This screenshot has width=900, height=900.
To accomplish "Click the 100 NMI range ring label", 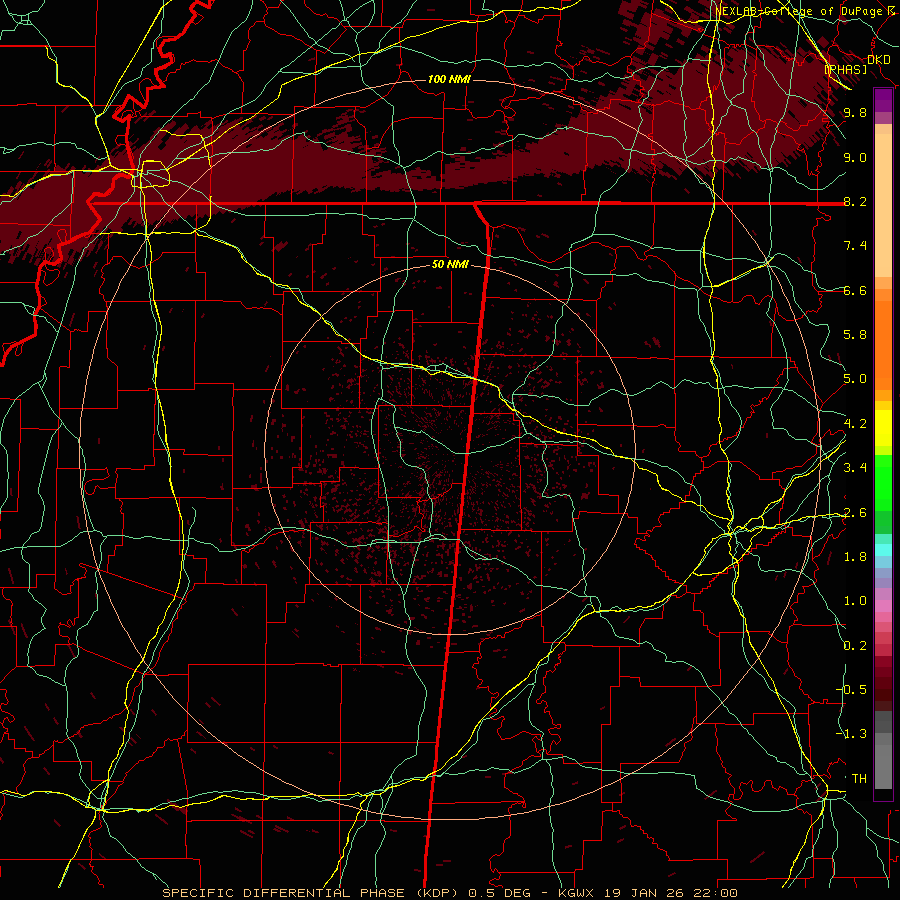I will [449, 79].
